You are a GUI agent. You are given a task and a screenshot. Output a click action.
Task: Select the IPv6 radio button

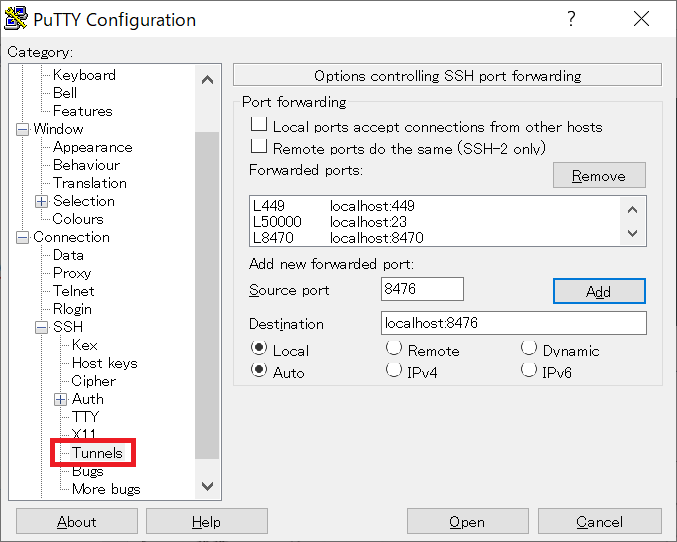click(529, 370)
